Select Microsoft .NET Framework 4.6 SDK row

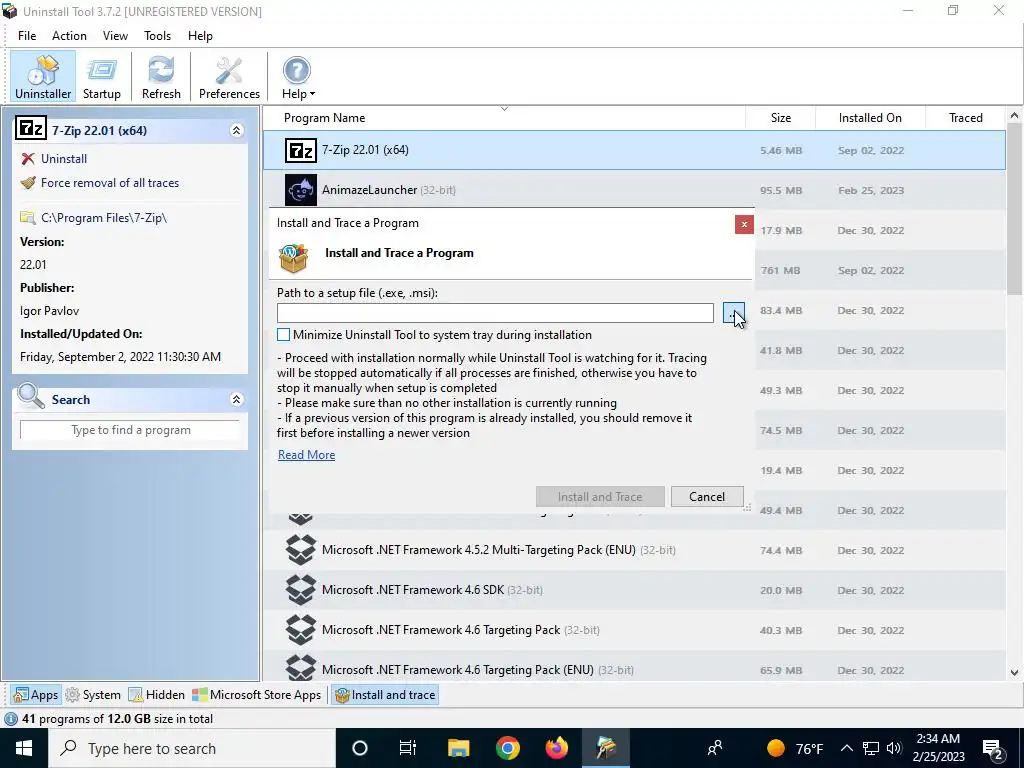click(x=633, y=590)
